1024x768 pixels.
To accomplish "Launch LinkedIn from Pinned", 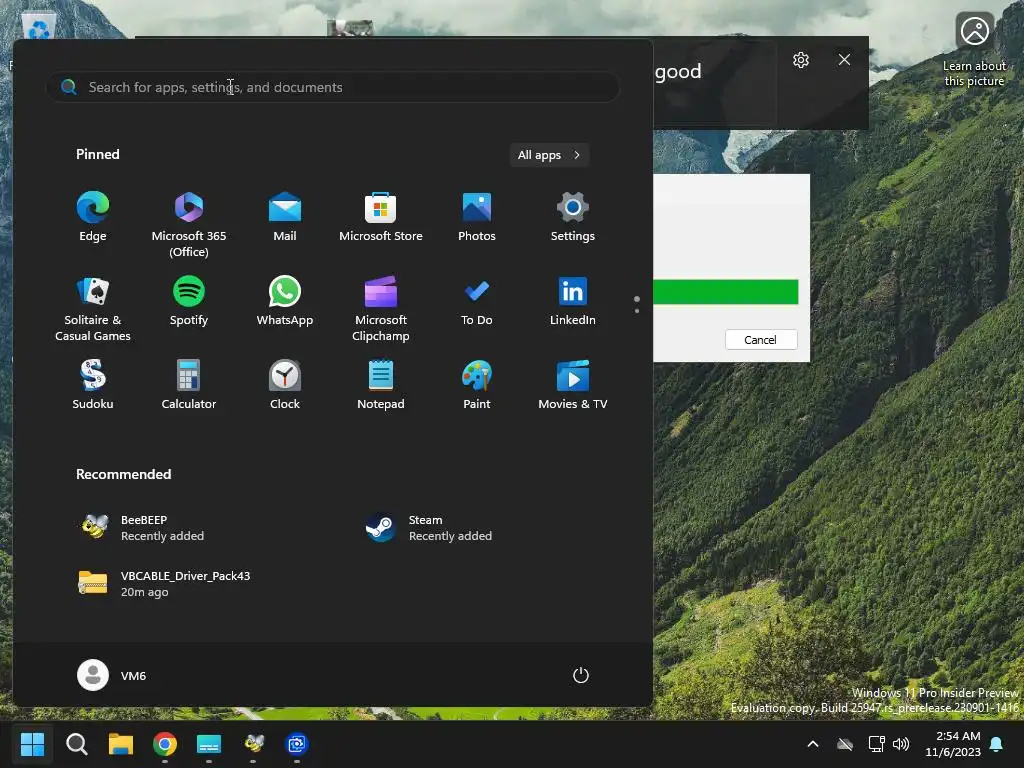I will [573, 302].
